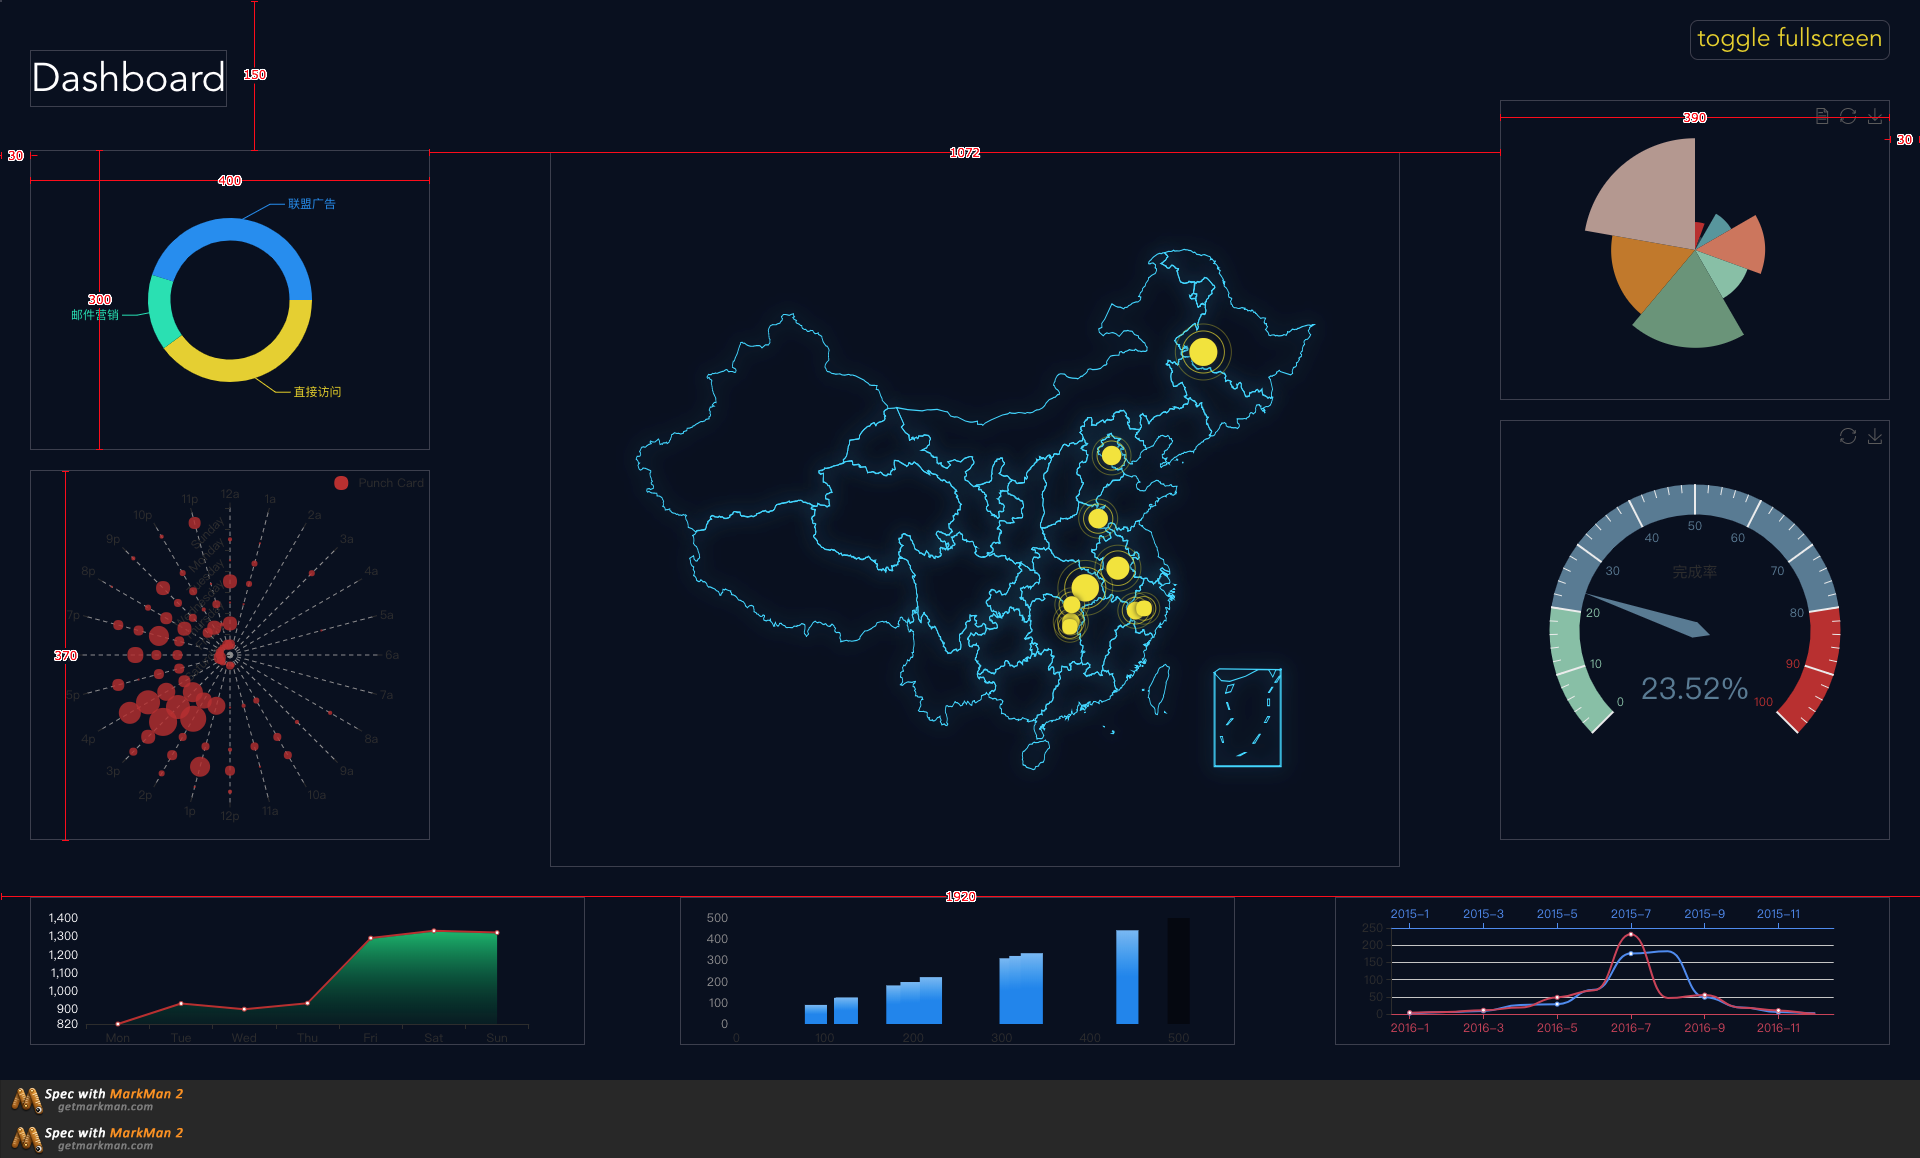Viewport: 1920px width, 1158px height.
Task: Click the Dashboard title
Action: pos(128,78)
